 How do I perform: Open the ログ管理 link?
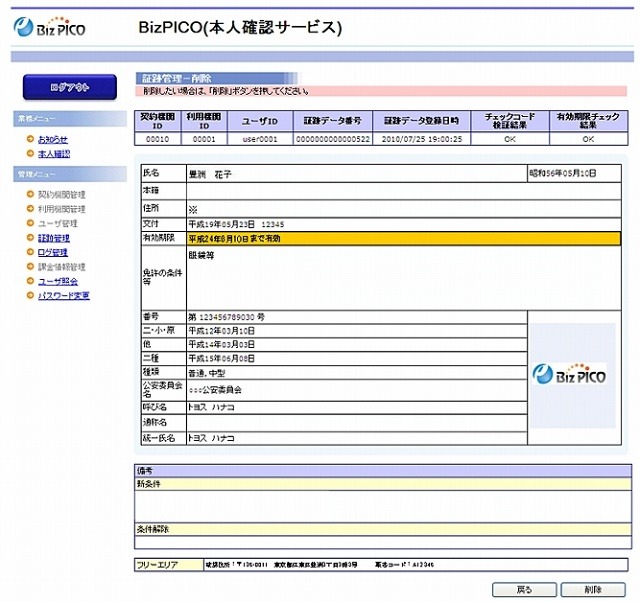53,252
